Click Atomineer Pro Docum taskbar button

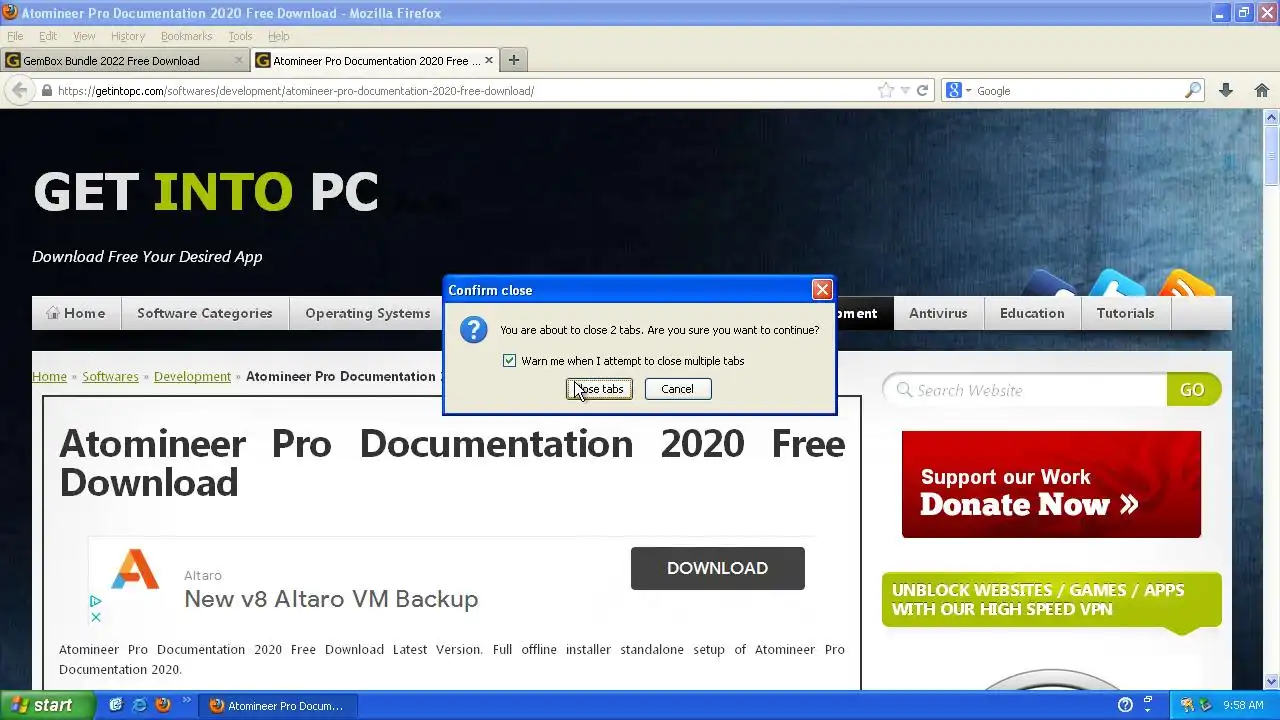(x=276, y=705)
